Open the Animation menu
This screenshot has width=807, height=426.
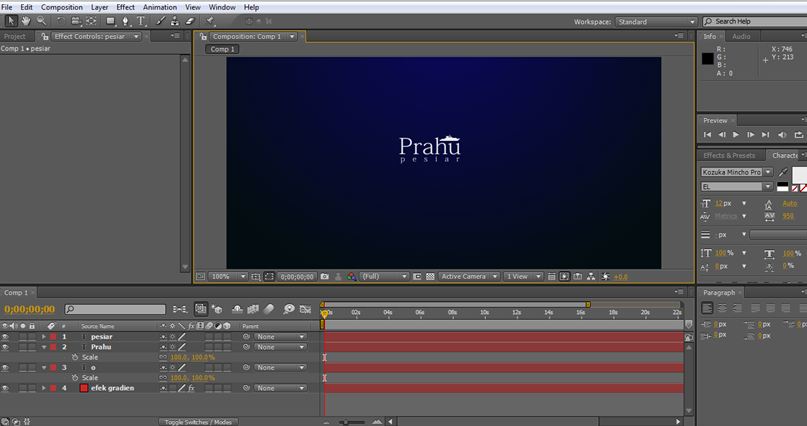[x=160, y=7]
